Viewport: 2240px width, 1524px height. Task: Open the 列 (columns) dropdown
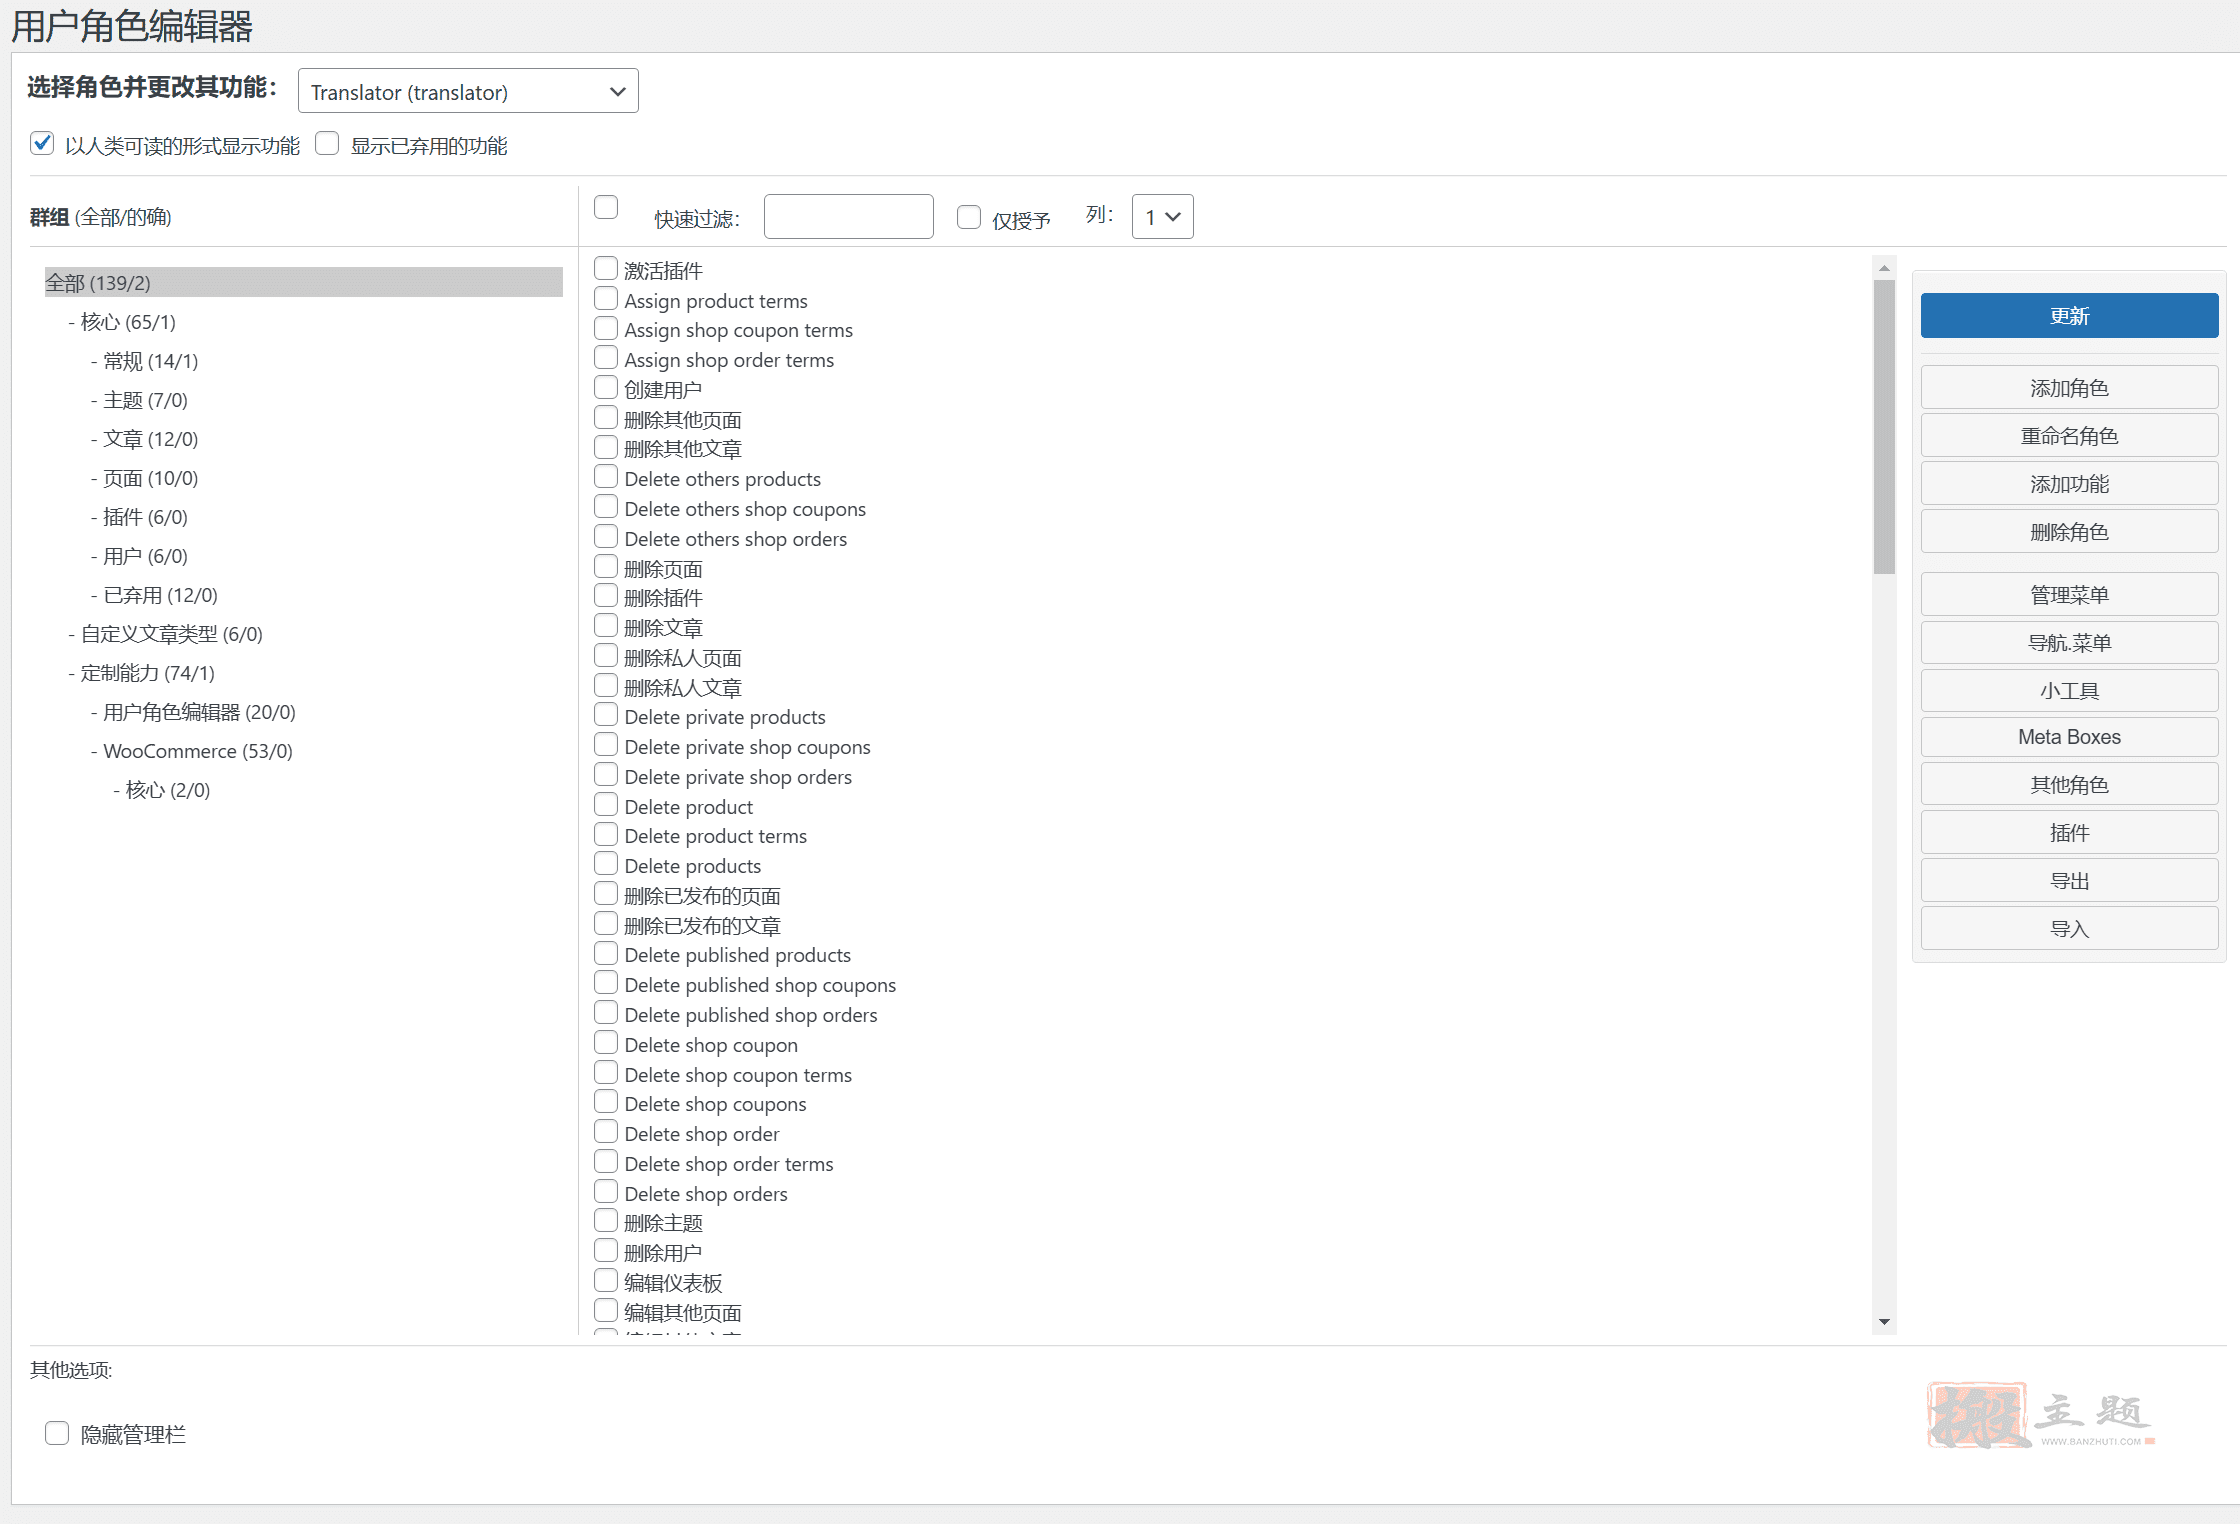(1161, 216)
